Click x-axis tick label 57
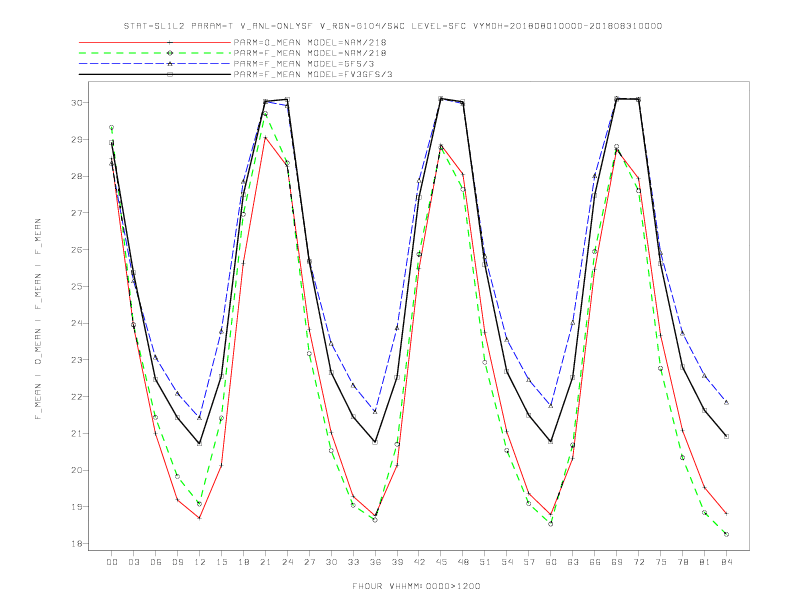 tap(529, 562)
